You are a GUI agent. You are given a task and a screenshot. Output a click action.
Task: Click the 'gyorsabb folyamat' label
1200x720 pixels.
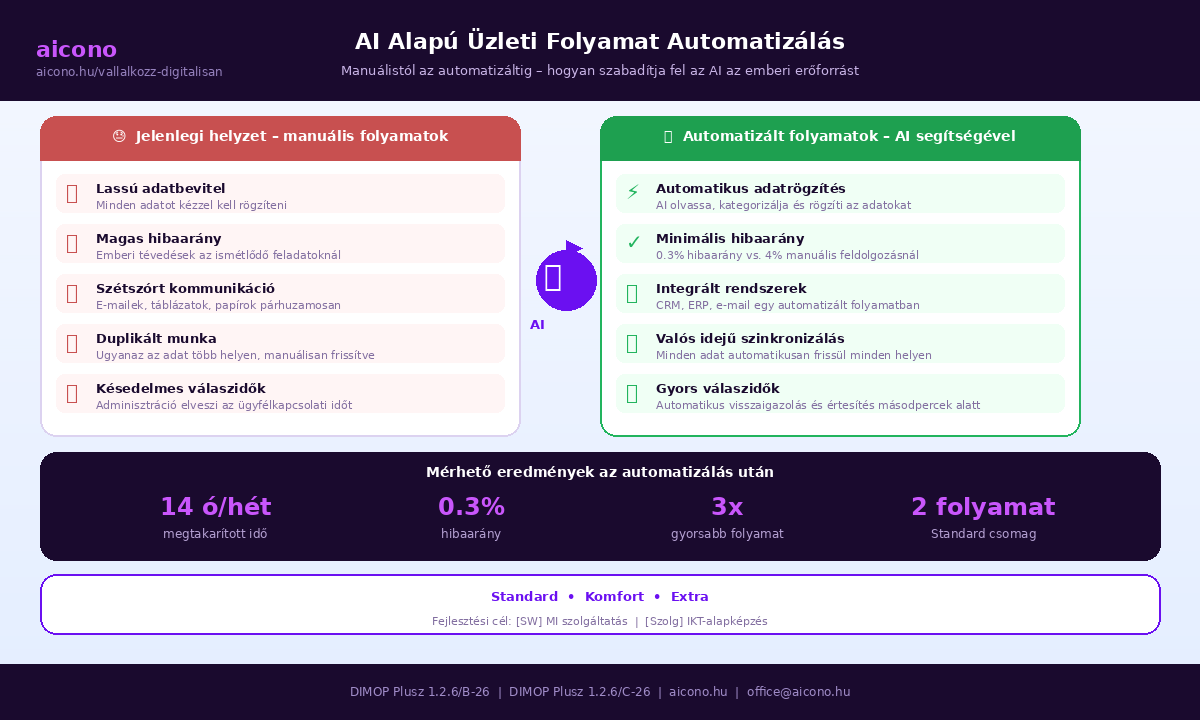point(727,534)
